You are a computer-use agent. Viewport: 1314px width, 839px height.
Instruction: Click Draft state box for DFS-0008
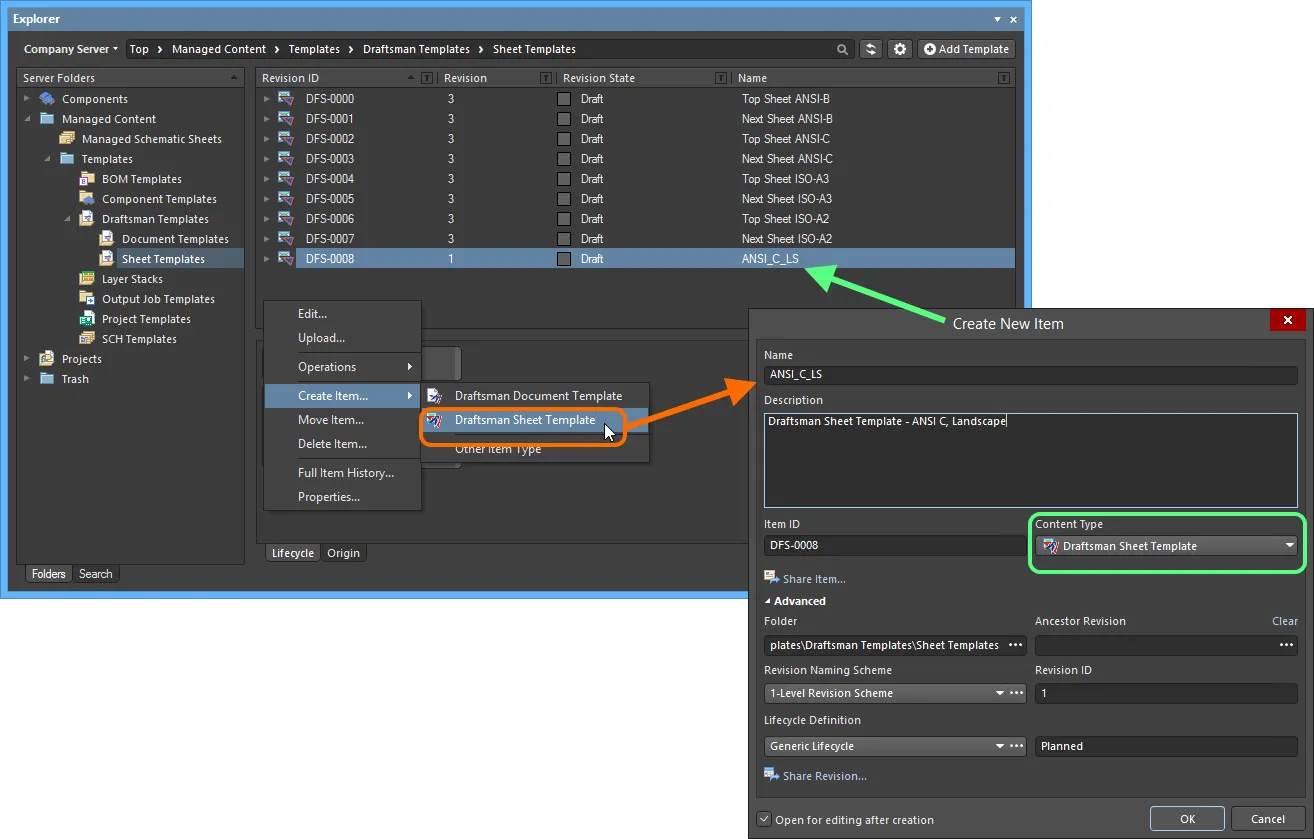click(x=564, y=259)
